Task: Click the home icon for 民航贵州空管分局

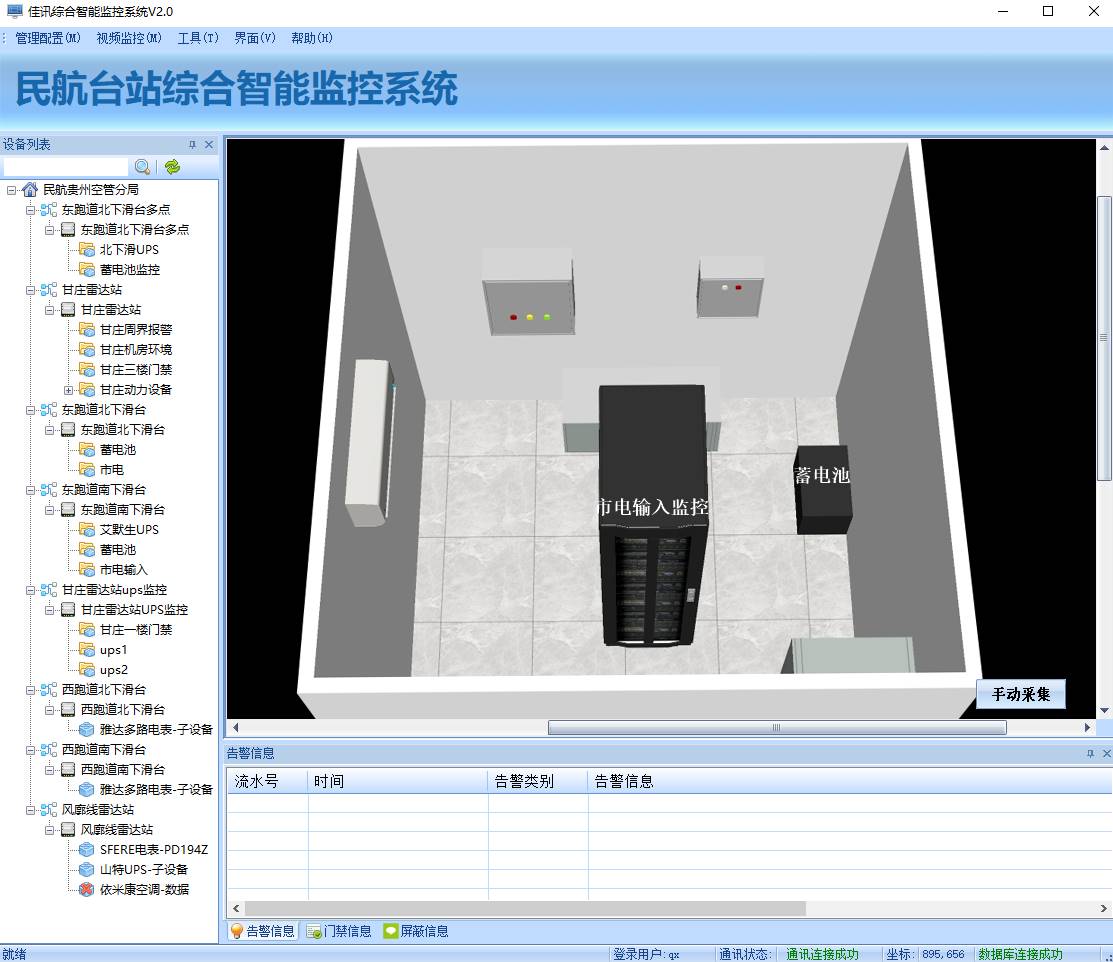Action: coord(30,189)
